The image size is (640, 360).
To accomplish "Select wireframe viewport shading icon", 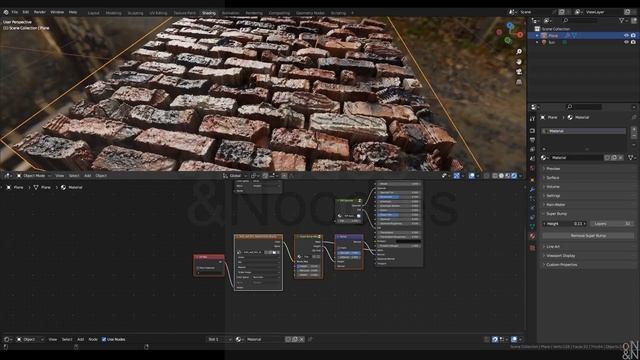I will pyautogui.click(x=495, y=176).
